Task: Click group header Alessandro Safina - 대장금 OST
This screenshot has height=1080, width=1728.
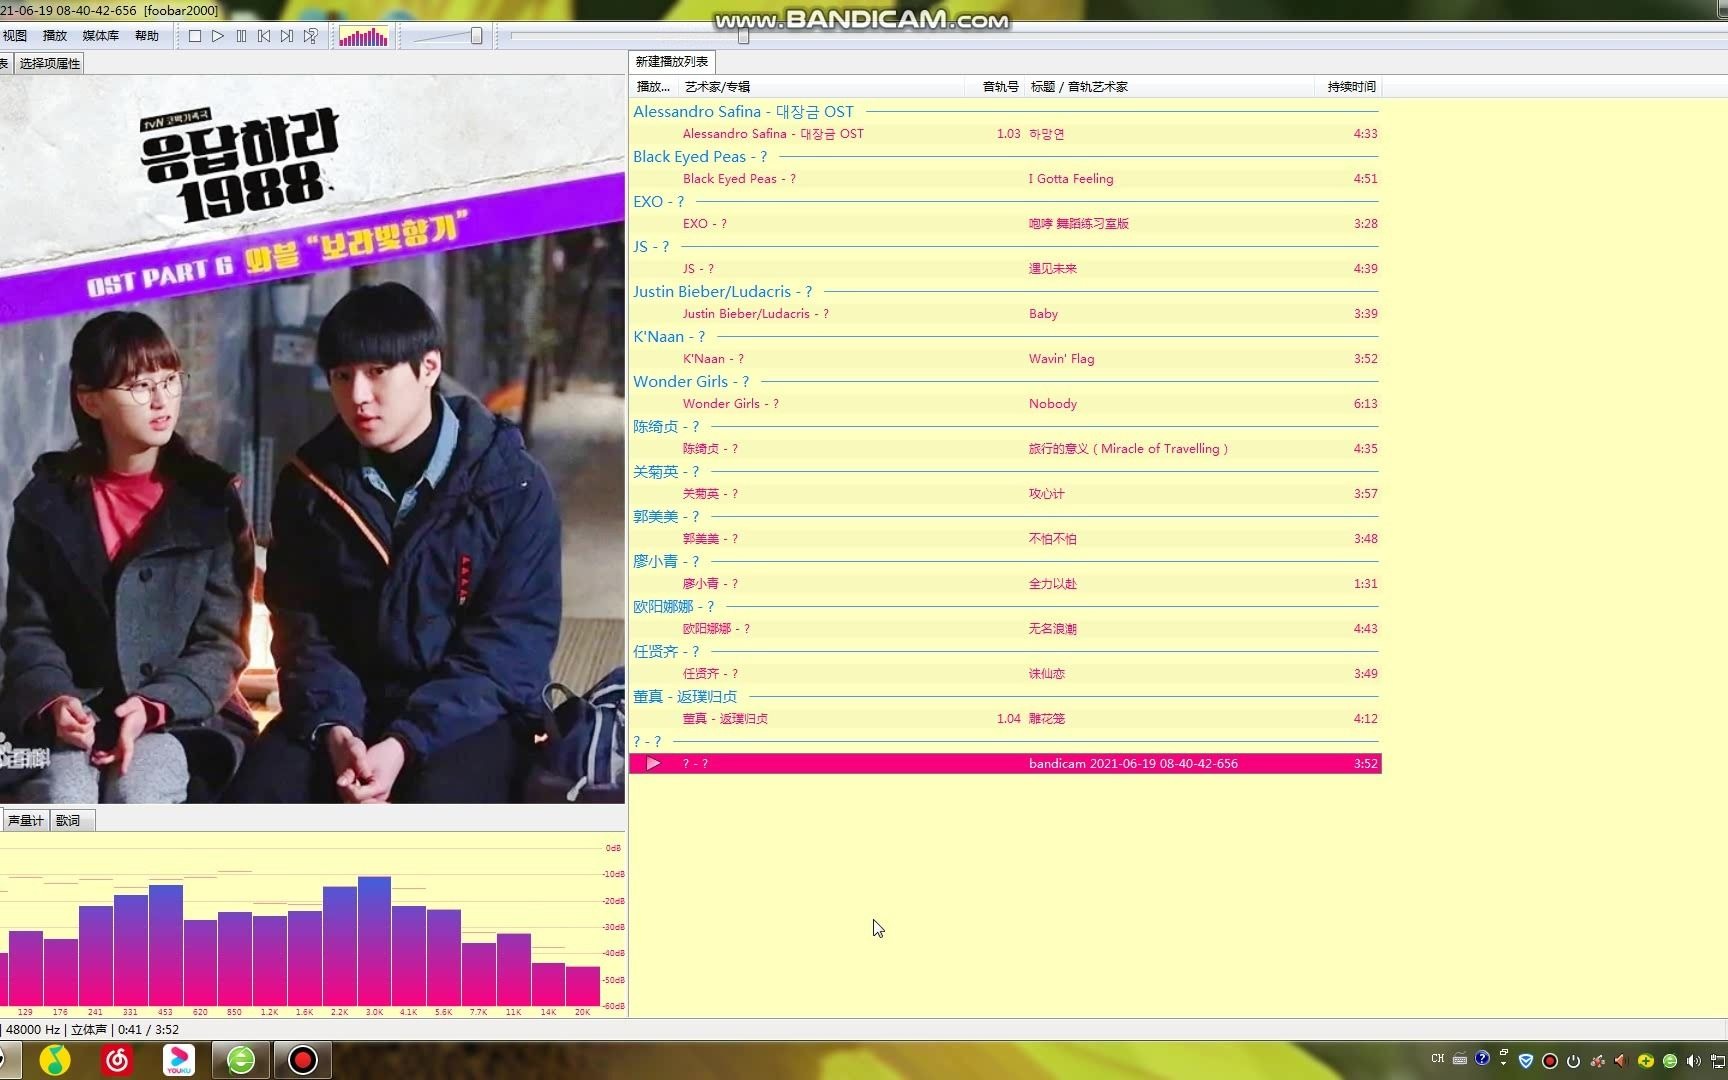Action: click(x=743, y=112)
